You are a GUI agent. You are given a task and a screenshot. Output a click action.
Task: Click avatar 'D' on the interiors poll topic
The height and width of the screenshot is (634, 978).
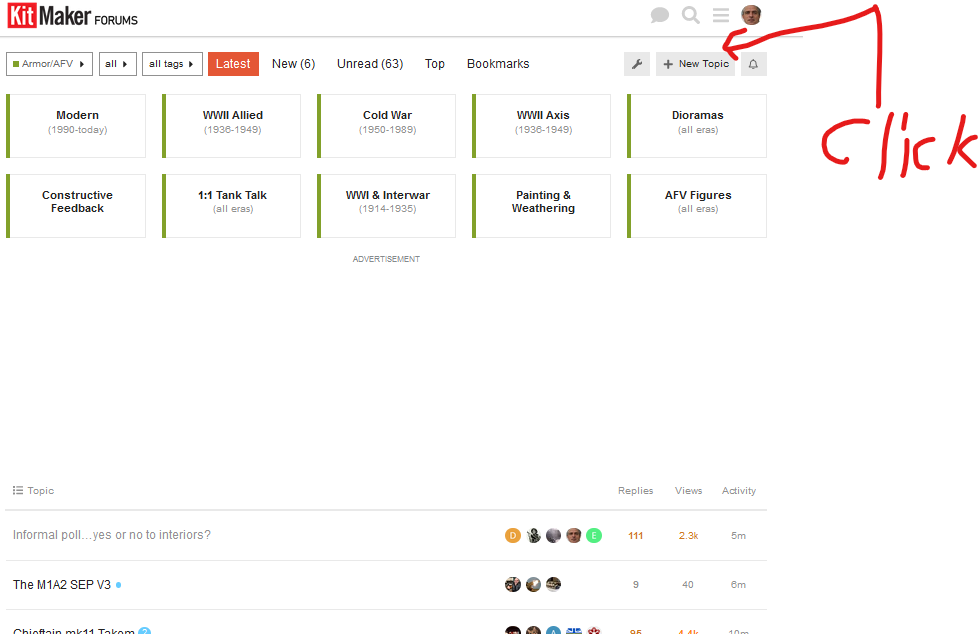coord(513,535)
